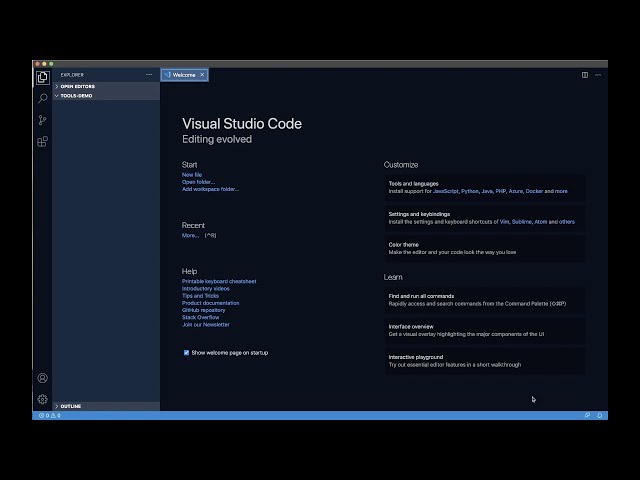Install Azure support link

[x=516, y=191]
